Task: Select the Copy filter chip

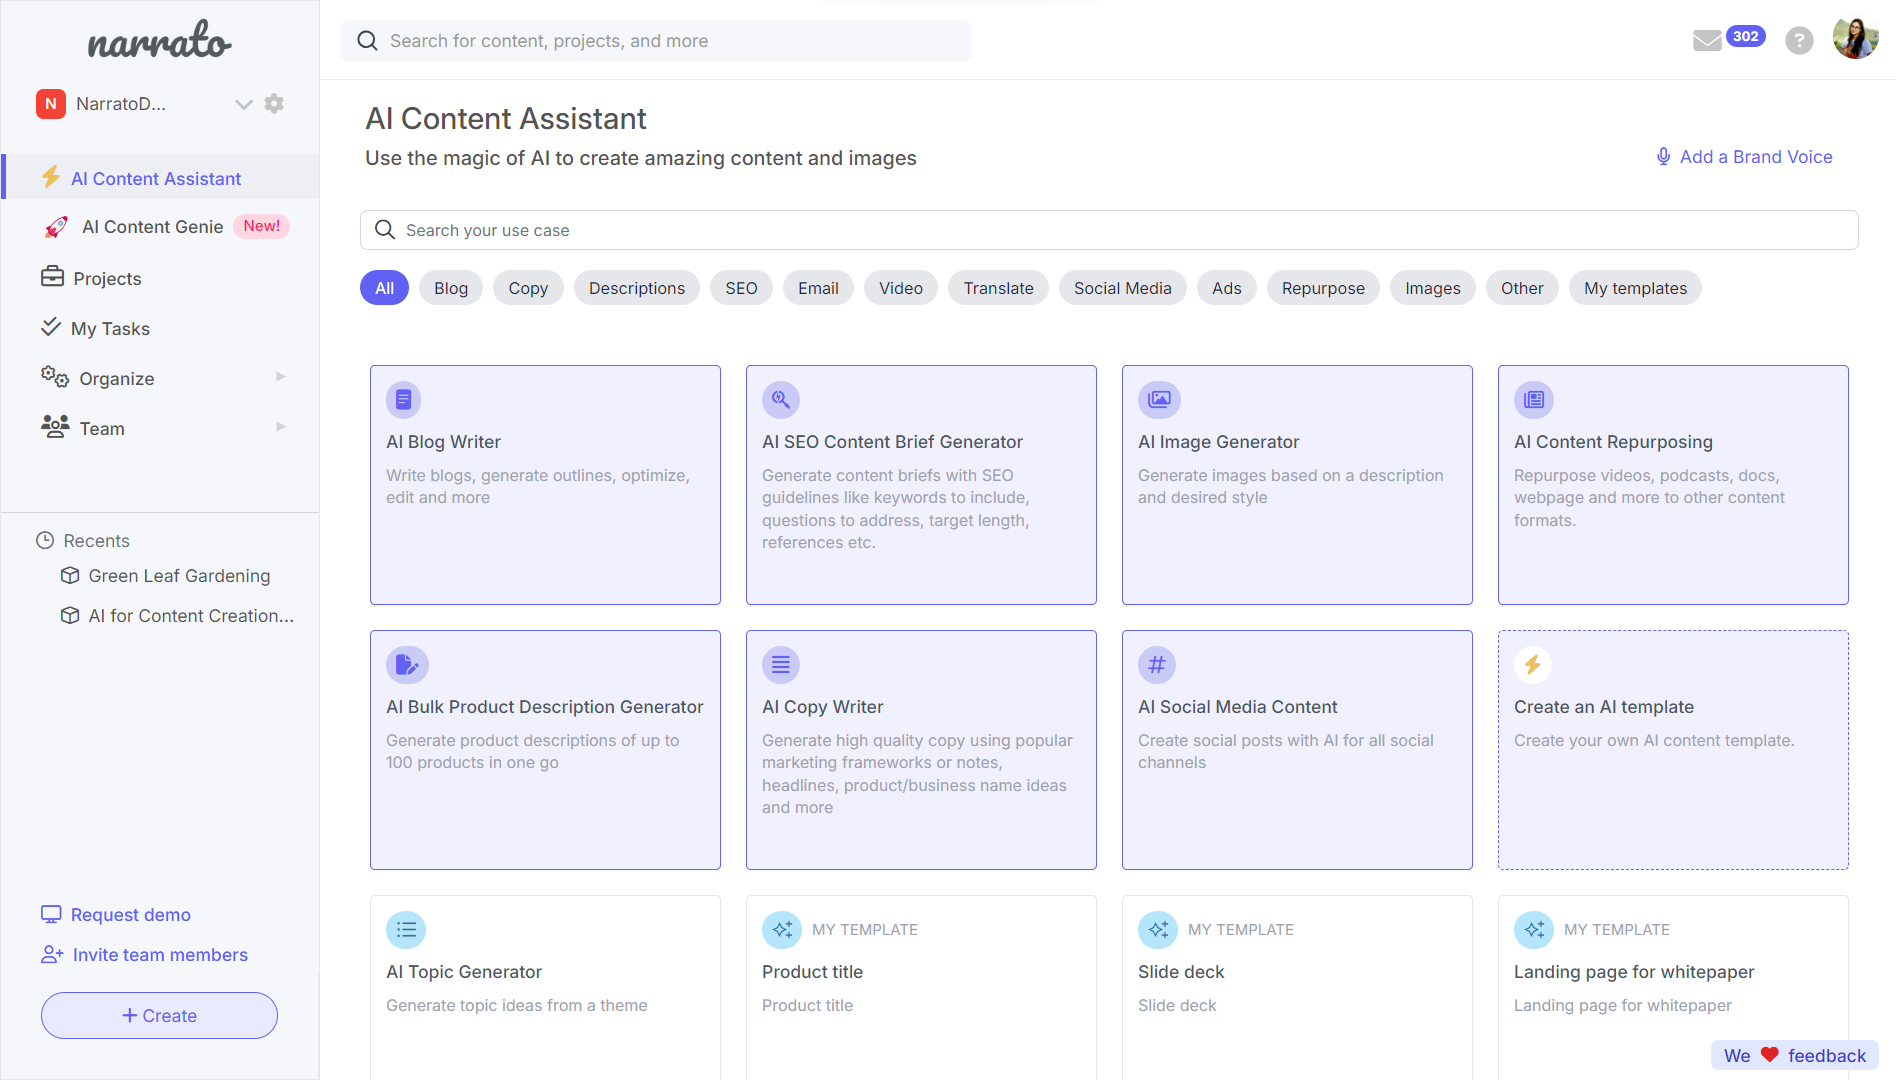Action: 528,288
